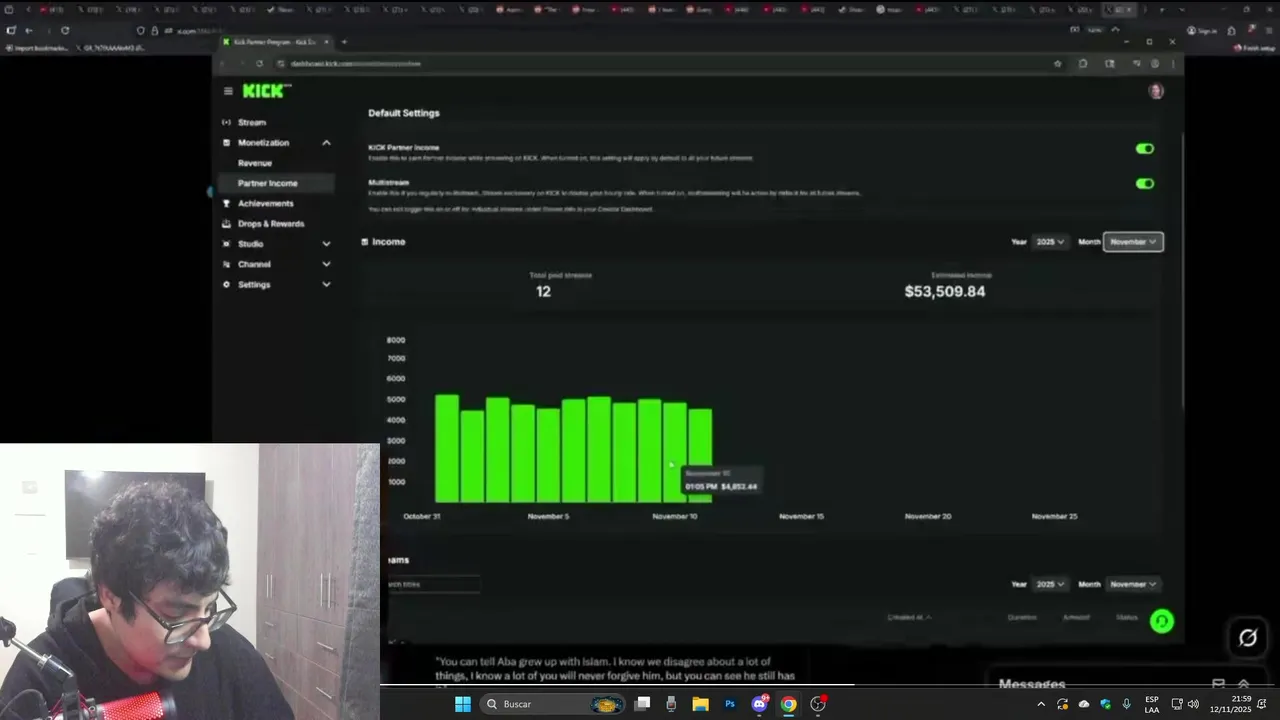Expand the Messages panel with double chevron
The width and height of the screenshot is (1280, 720).
click(1244, 685)
